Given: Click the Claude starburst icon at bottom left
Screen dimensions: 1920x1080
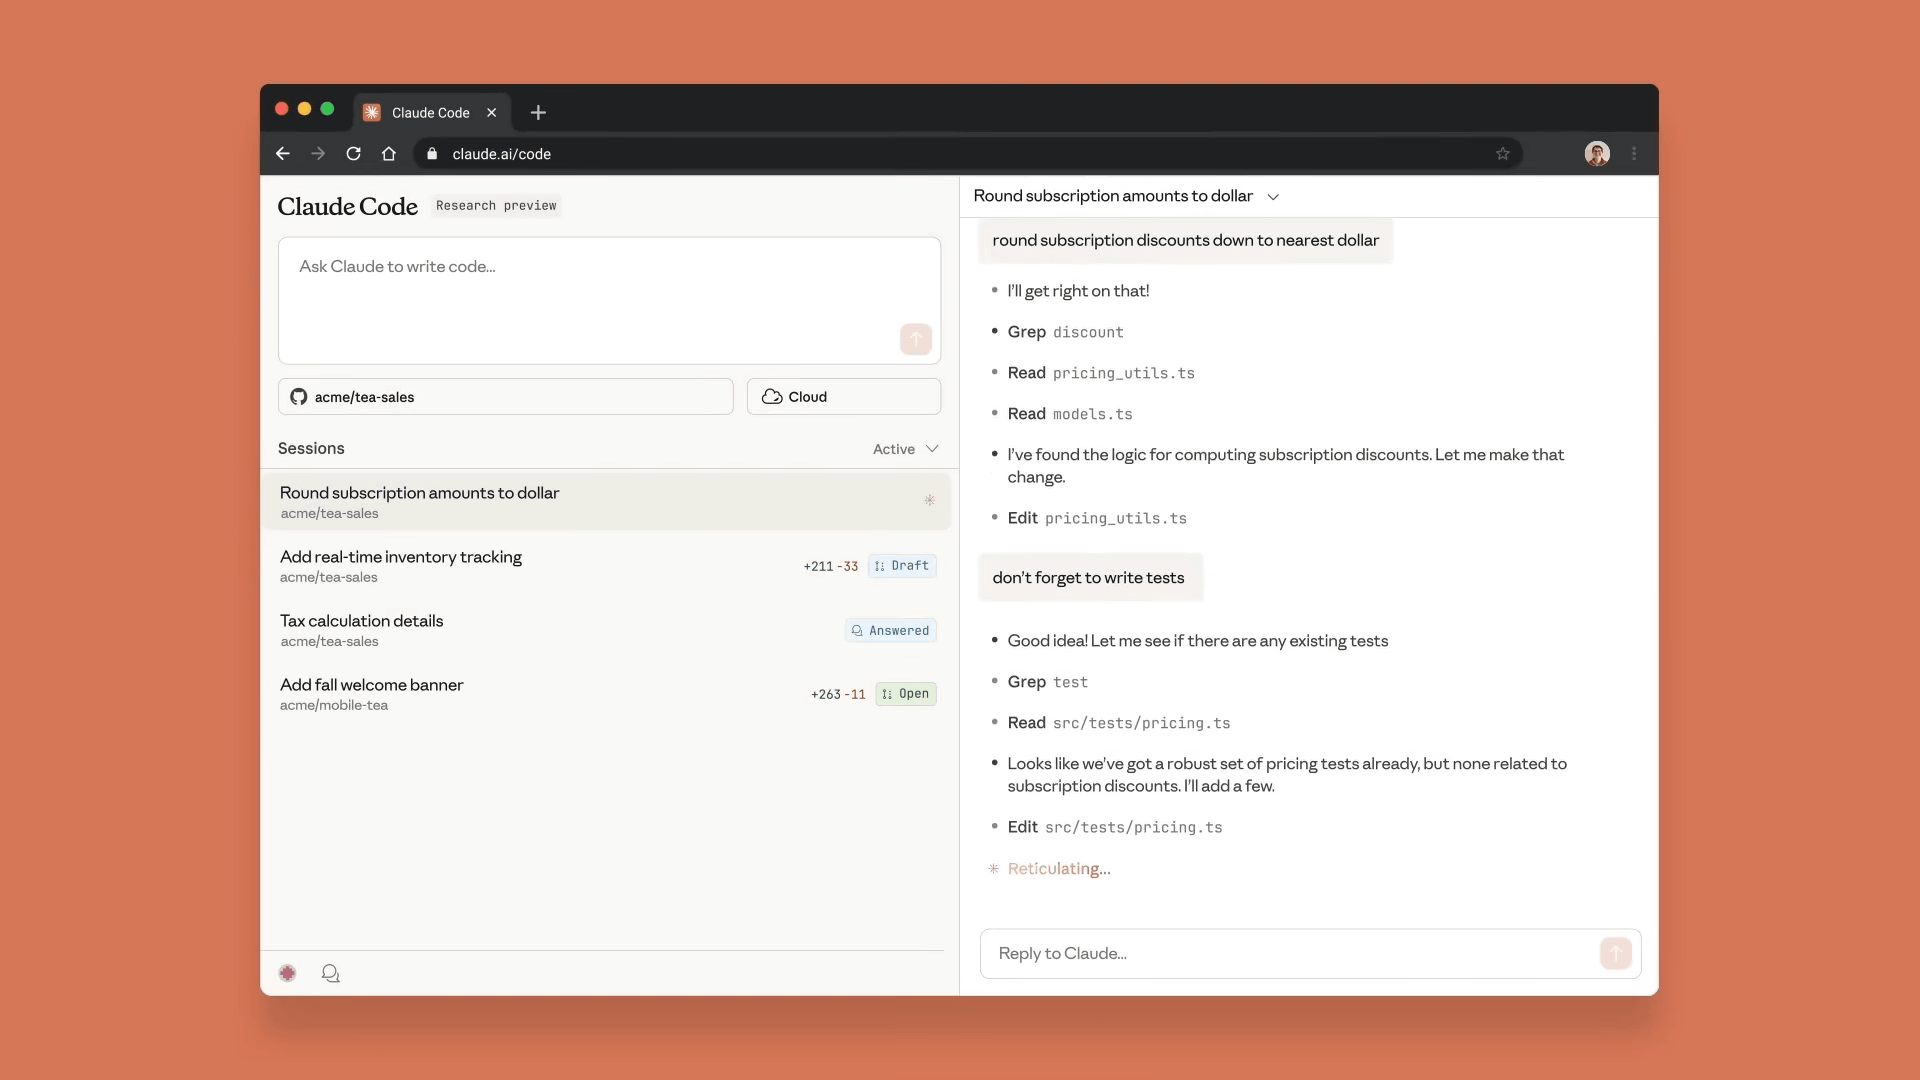Looking at the screenshot, I should [x=287, y=973].
